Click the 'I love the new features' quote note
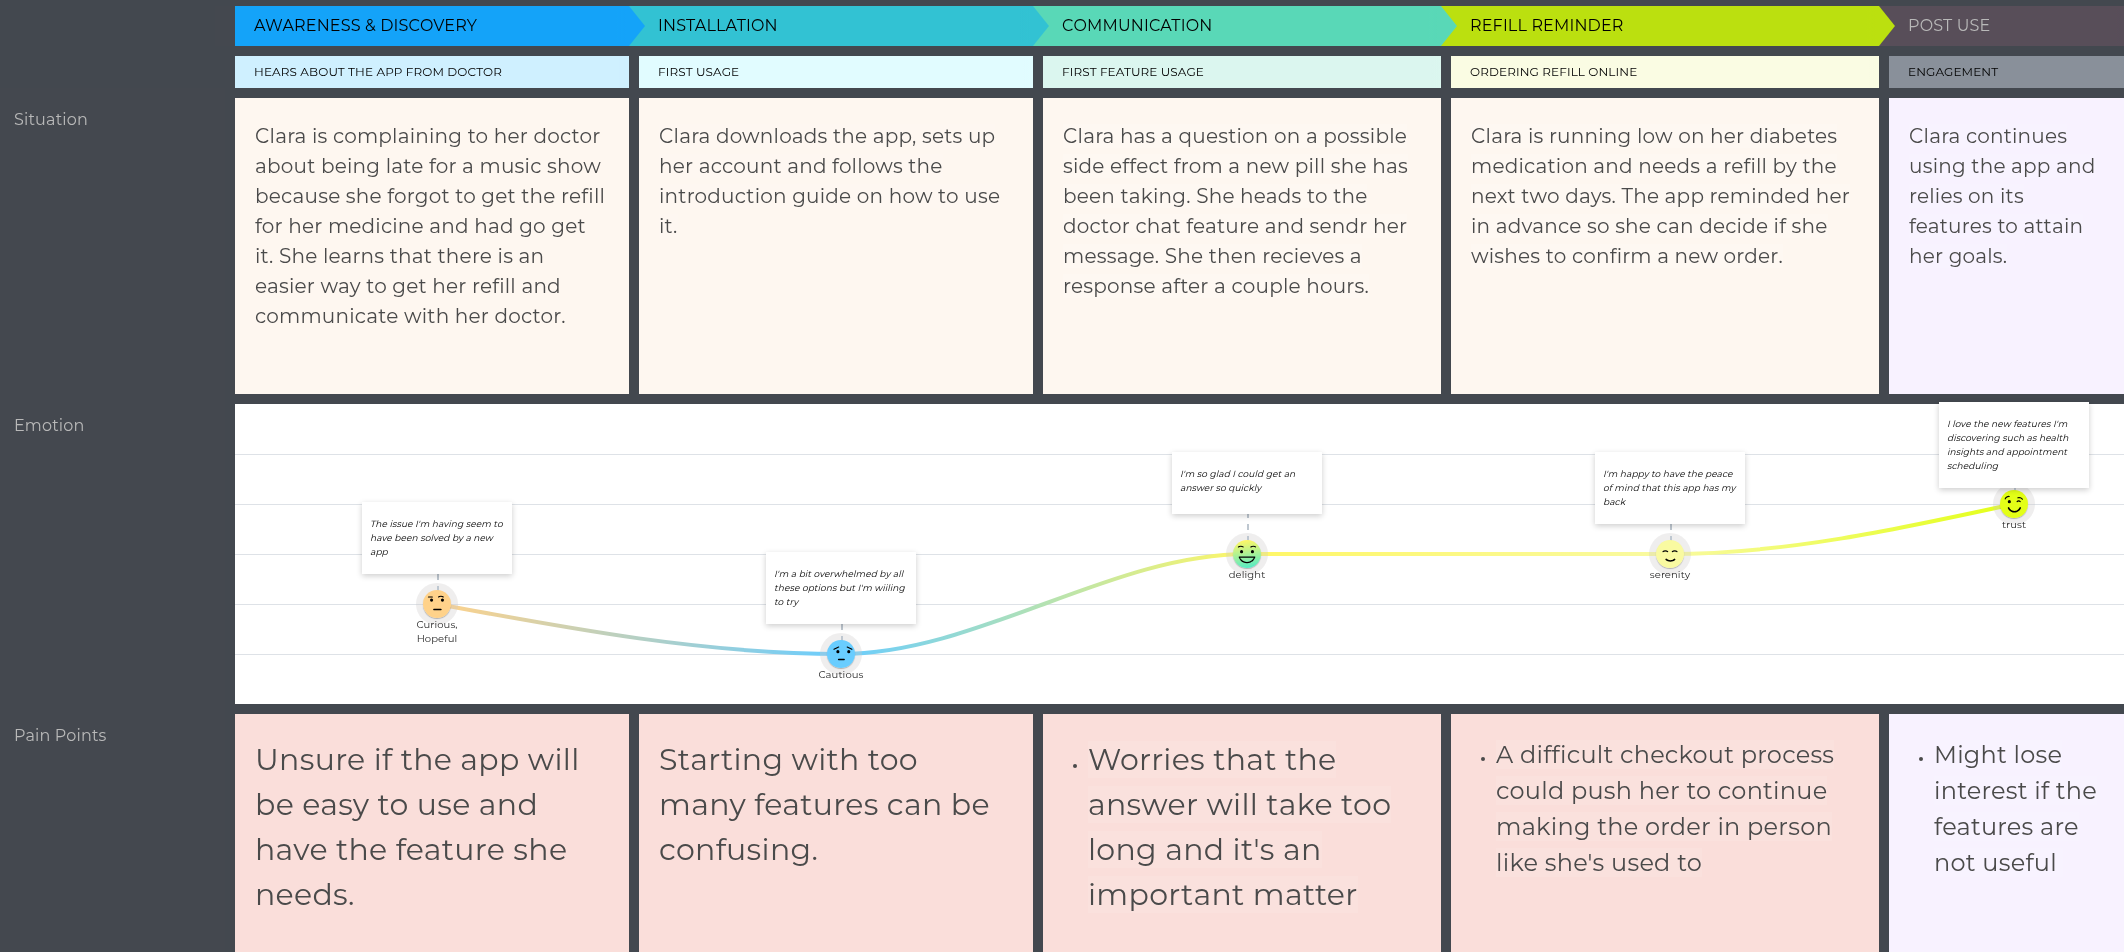This screenshot has width=2124, height=952. coord(2013,445)
